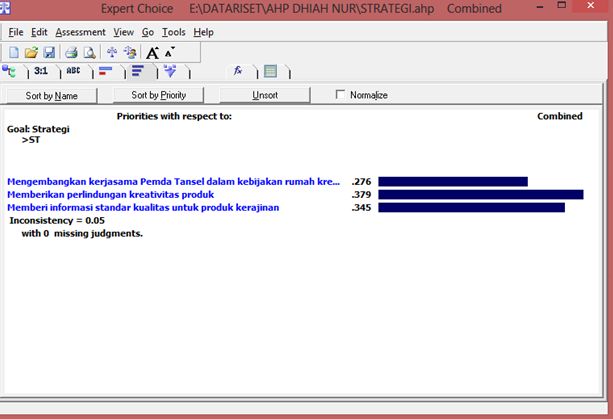Click 'with 0 missing judgments.' text
Image resolution: width=613 pixels, height=419 pixels.
82,234
